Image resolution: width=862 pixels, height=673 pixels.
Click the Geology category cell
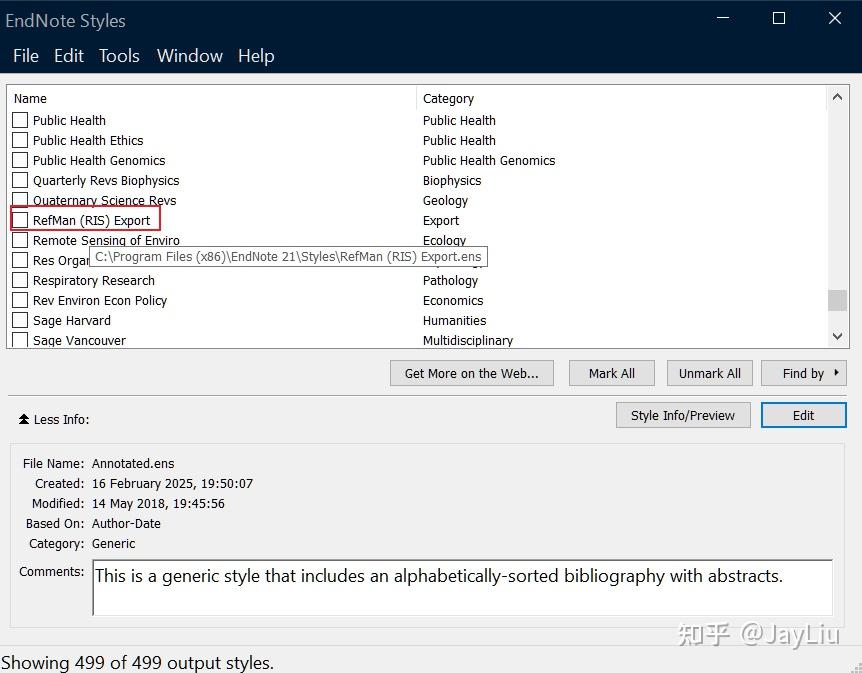click(x=445, y=201)
